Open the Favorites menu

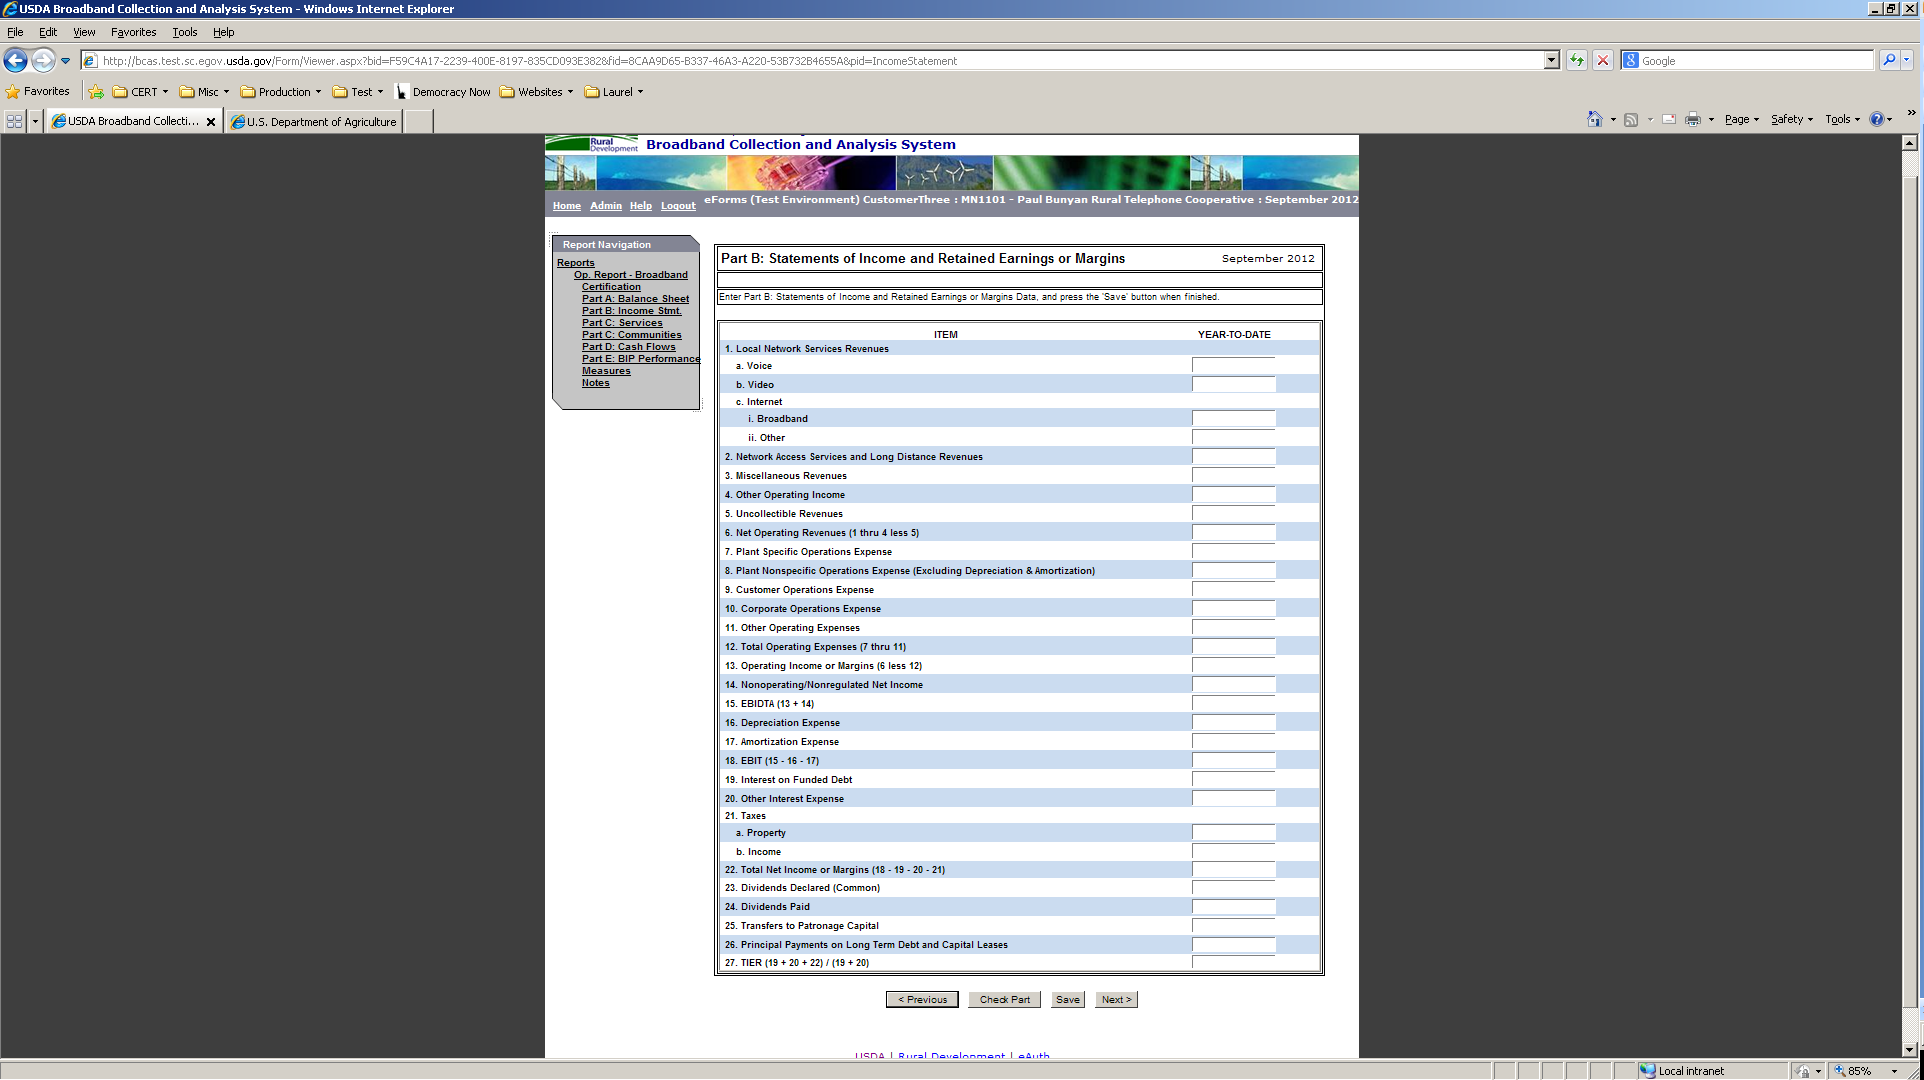[133, 32]
